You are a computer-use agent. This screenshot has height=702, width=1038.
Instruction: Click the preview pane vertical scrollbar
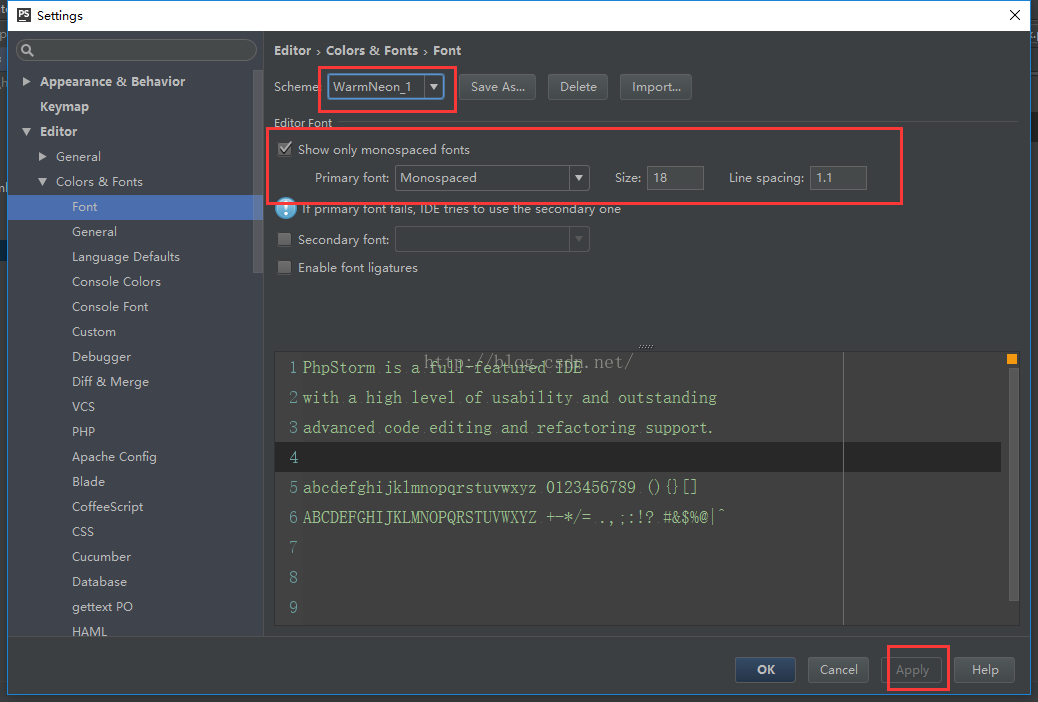pyautogui.click(x=1014, y=483)
